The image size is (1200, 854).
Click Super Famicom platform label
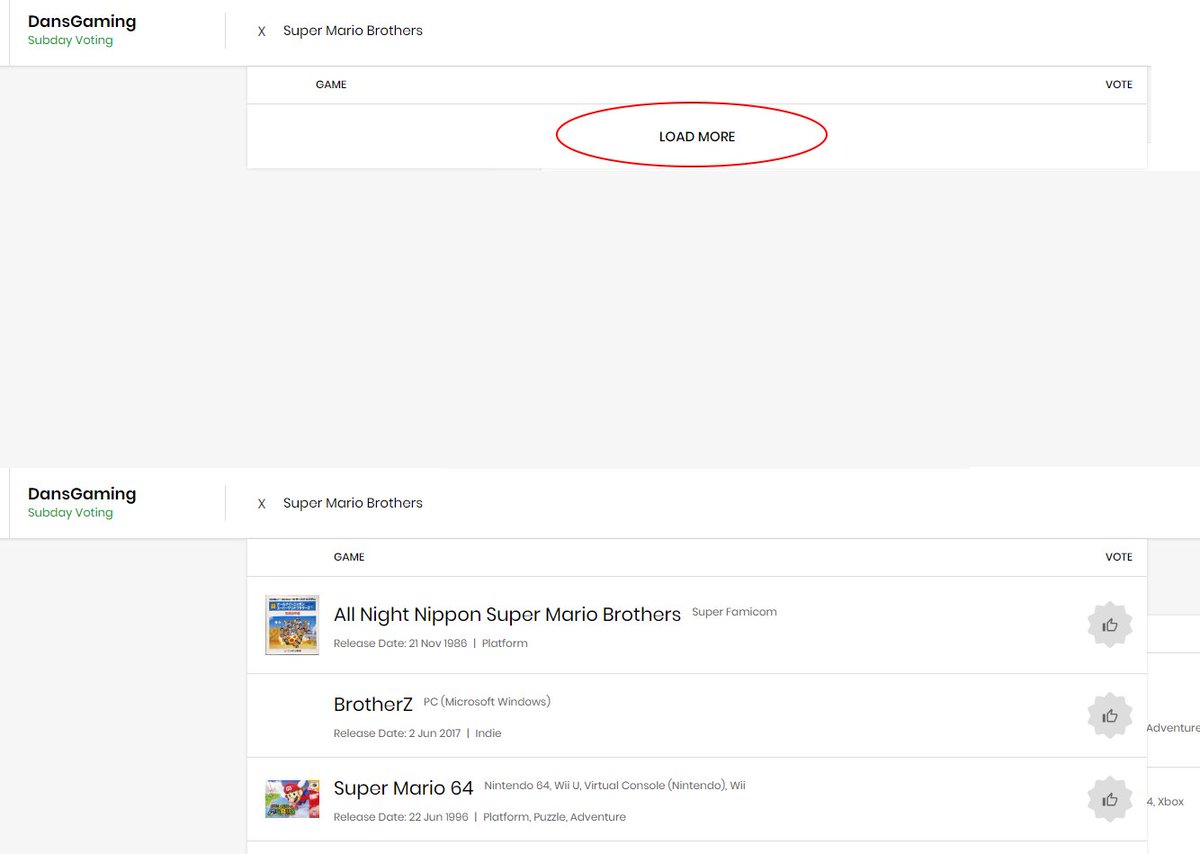(734, 612)
